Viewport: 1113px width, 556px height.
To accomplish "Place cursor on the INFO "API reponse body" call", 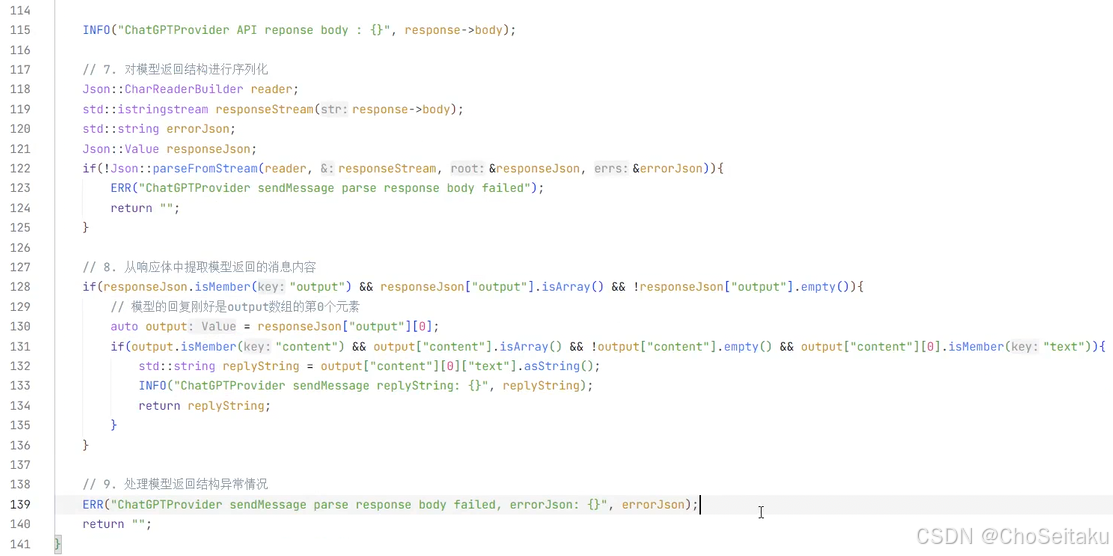I will point(299,31).
